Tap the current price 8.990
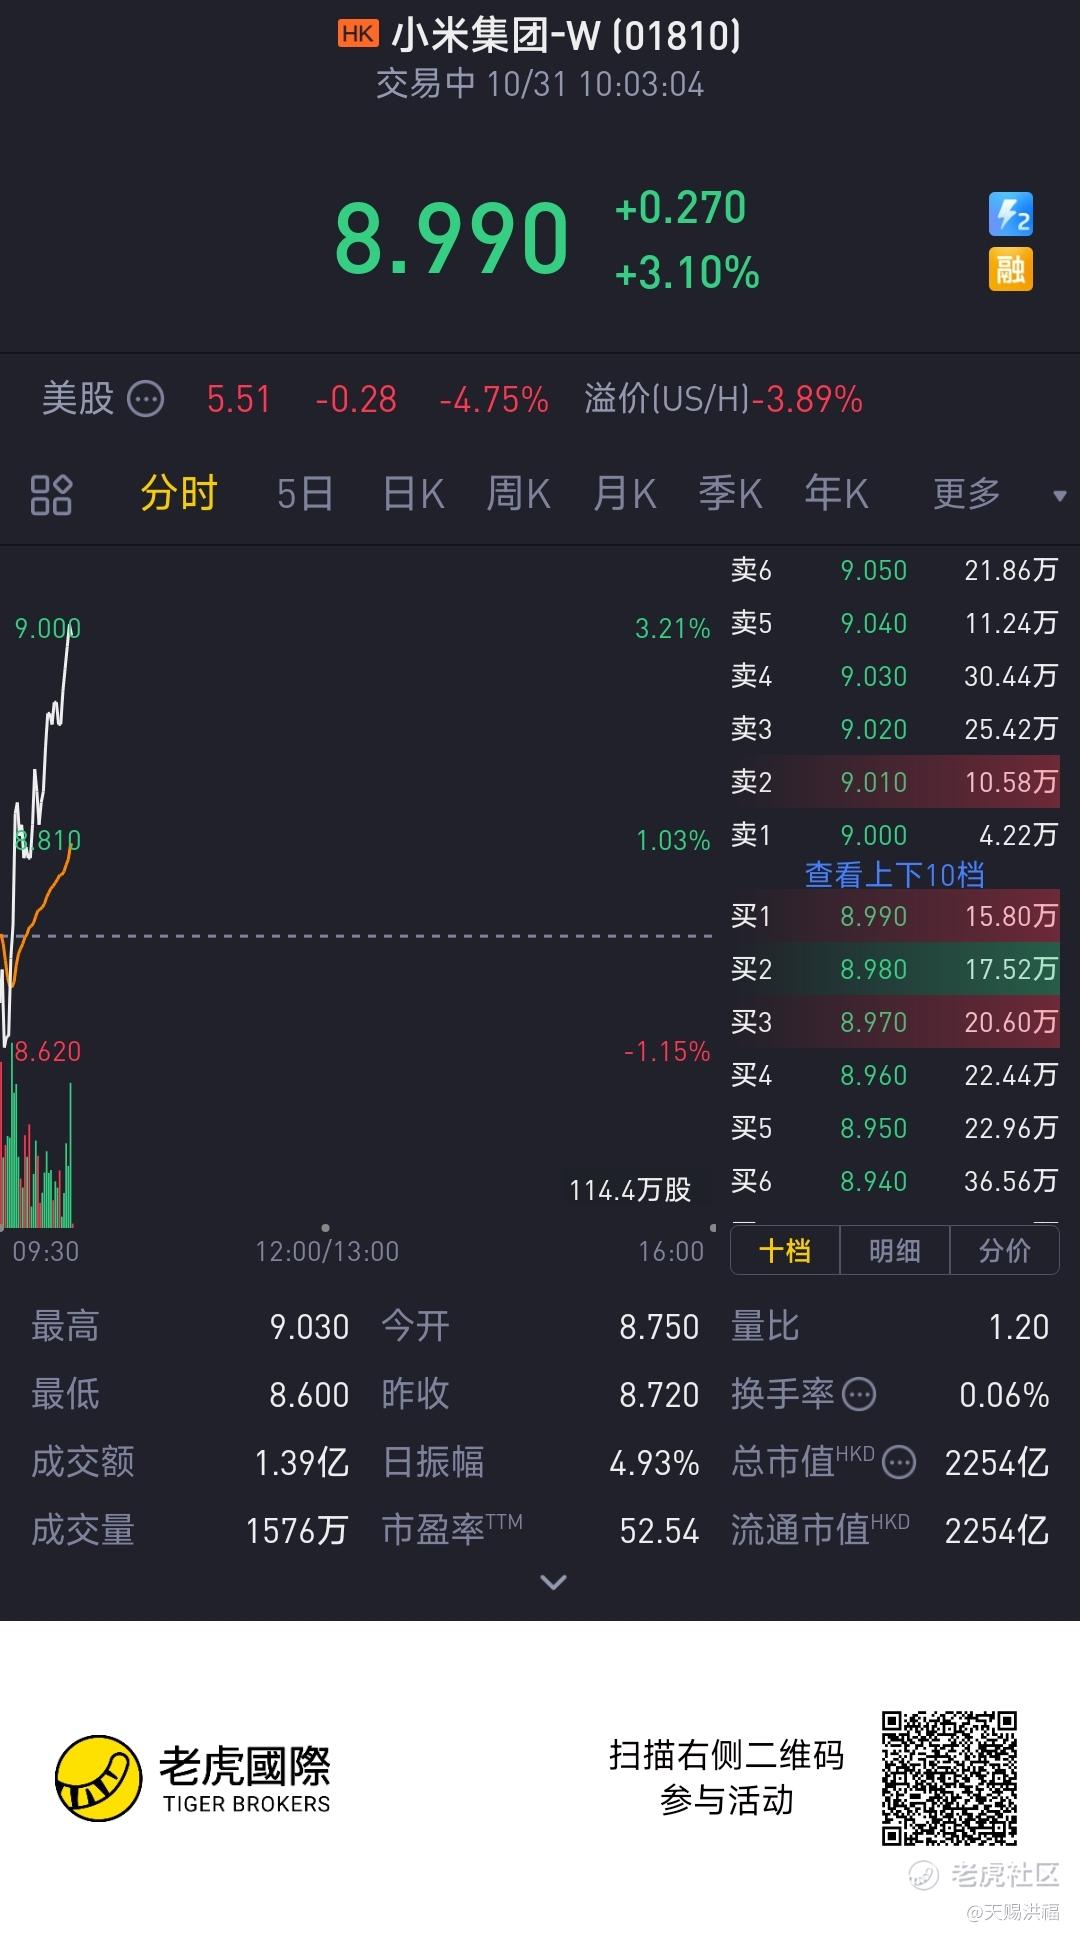 451,238
